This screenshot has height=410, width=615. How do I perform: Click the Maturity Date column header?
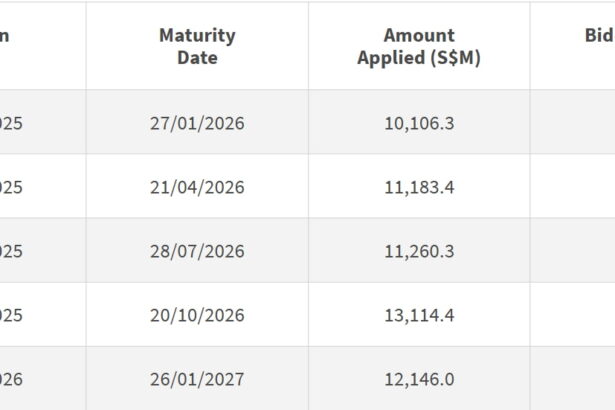tap(197, 46)
